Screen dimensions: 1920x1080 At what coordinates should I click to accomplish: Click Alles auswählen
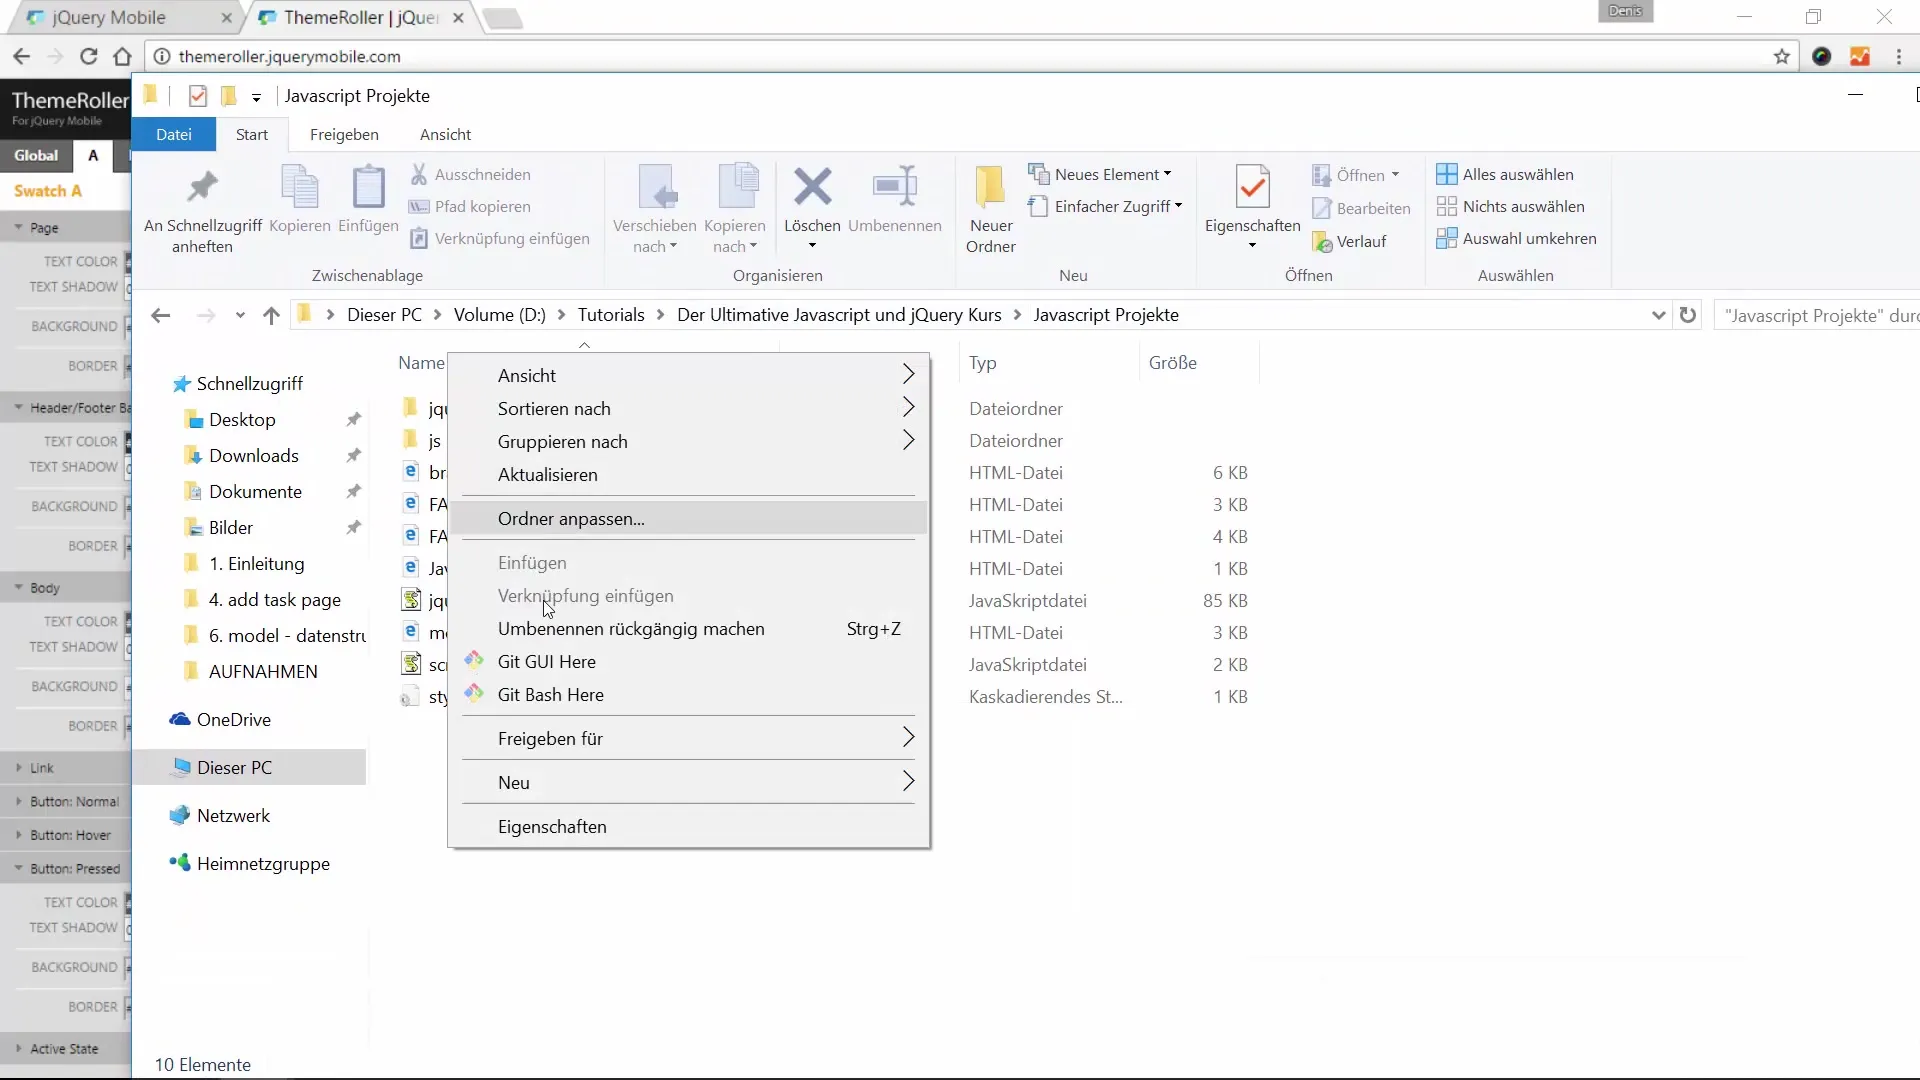pyautogui.click(x=1505, y=174)
